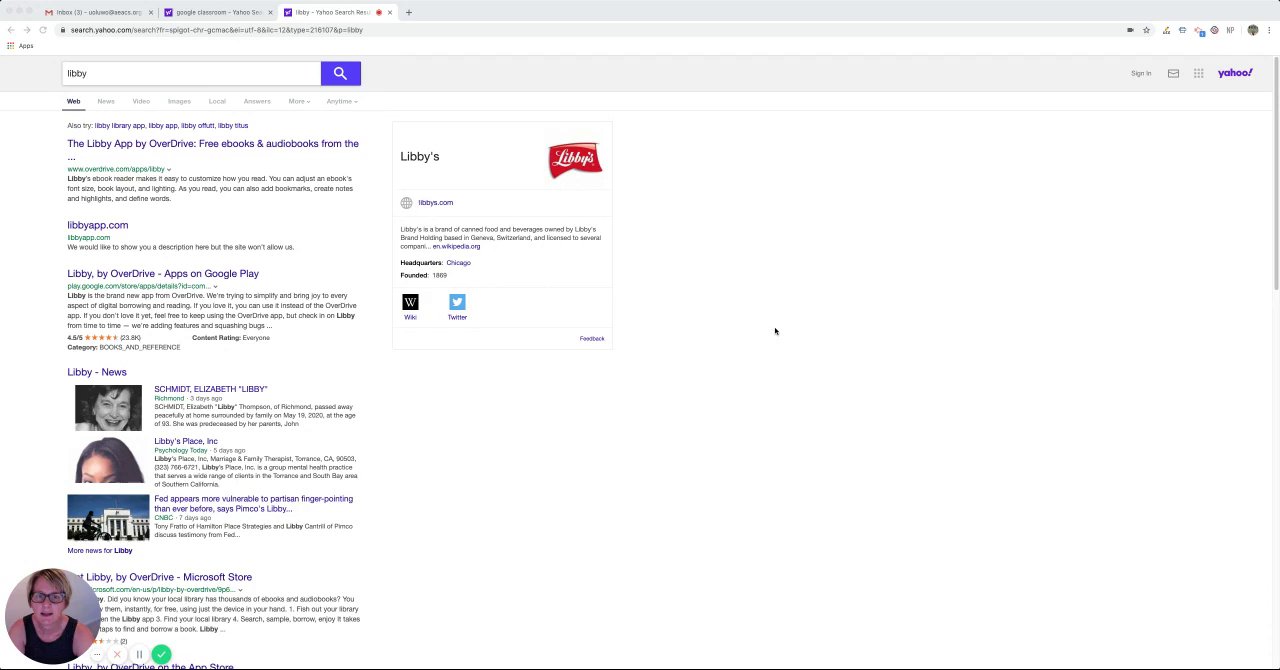
Task: Expand the Anytime time filter dropdown
Action: (x=341, y=101)
